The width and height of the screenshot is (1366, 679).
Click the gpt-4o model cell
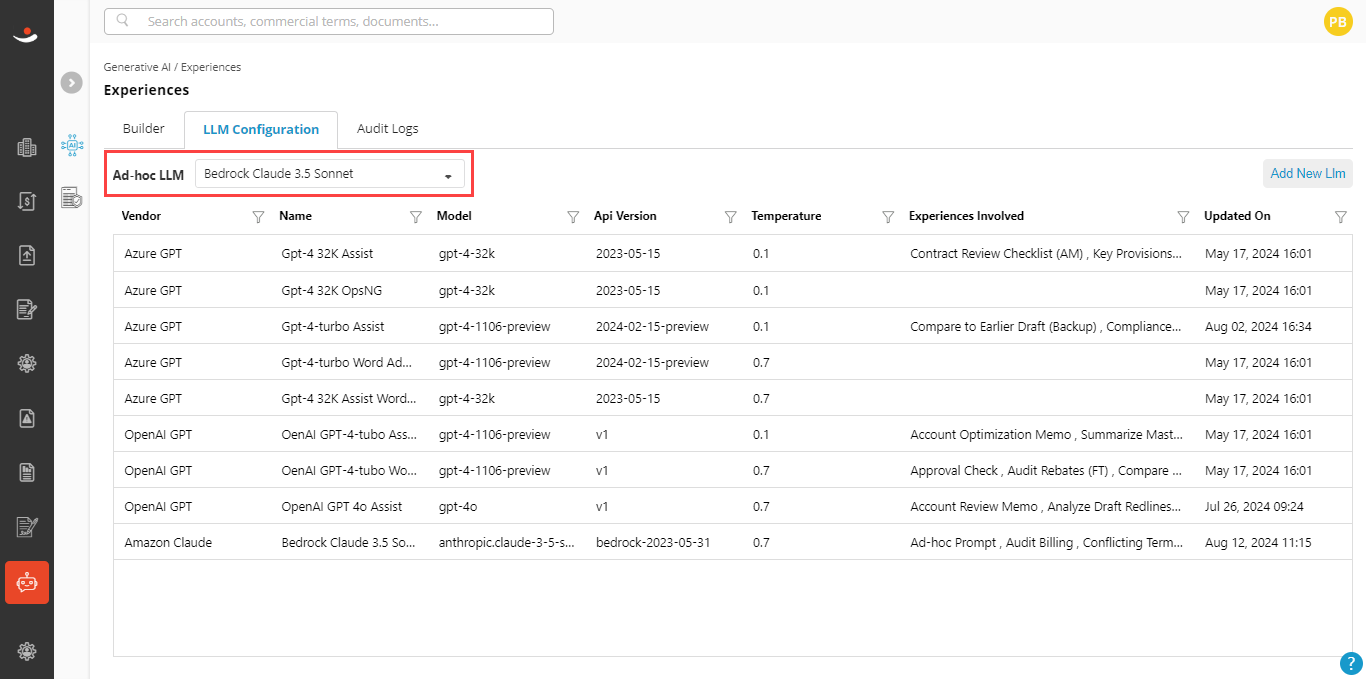click(x=458, y=506)
